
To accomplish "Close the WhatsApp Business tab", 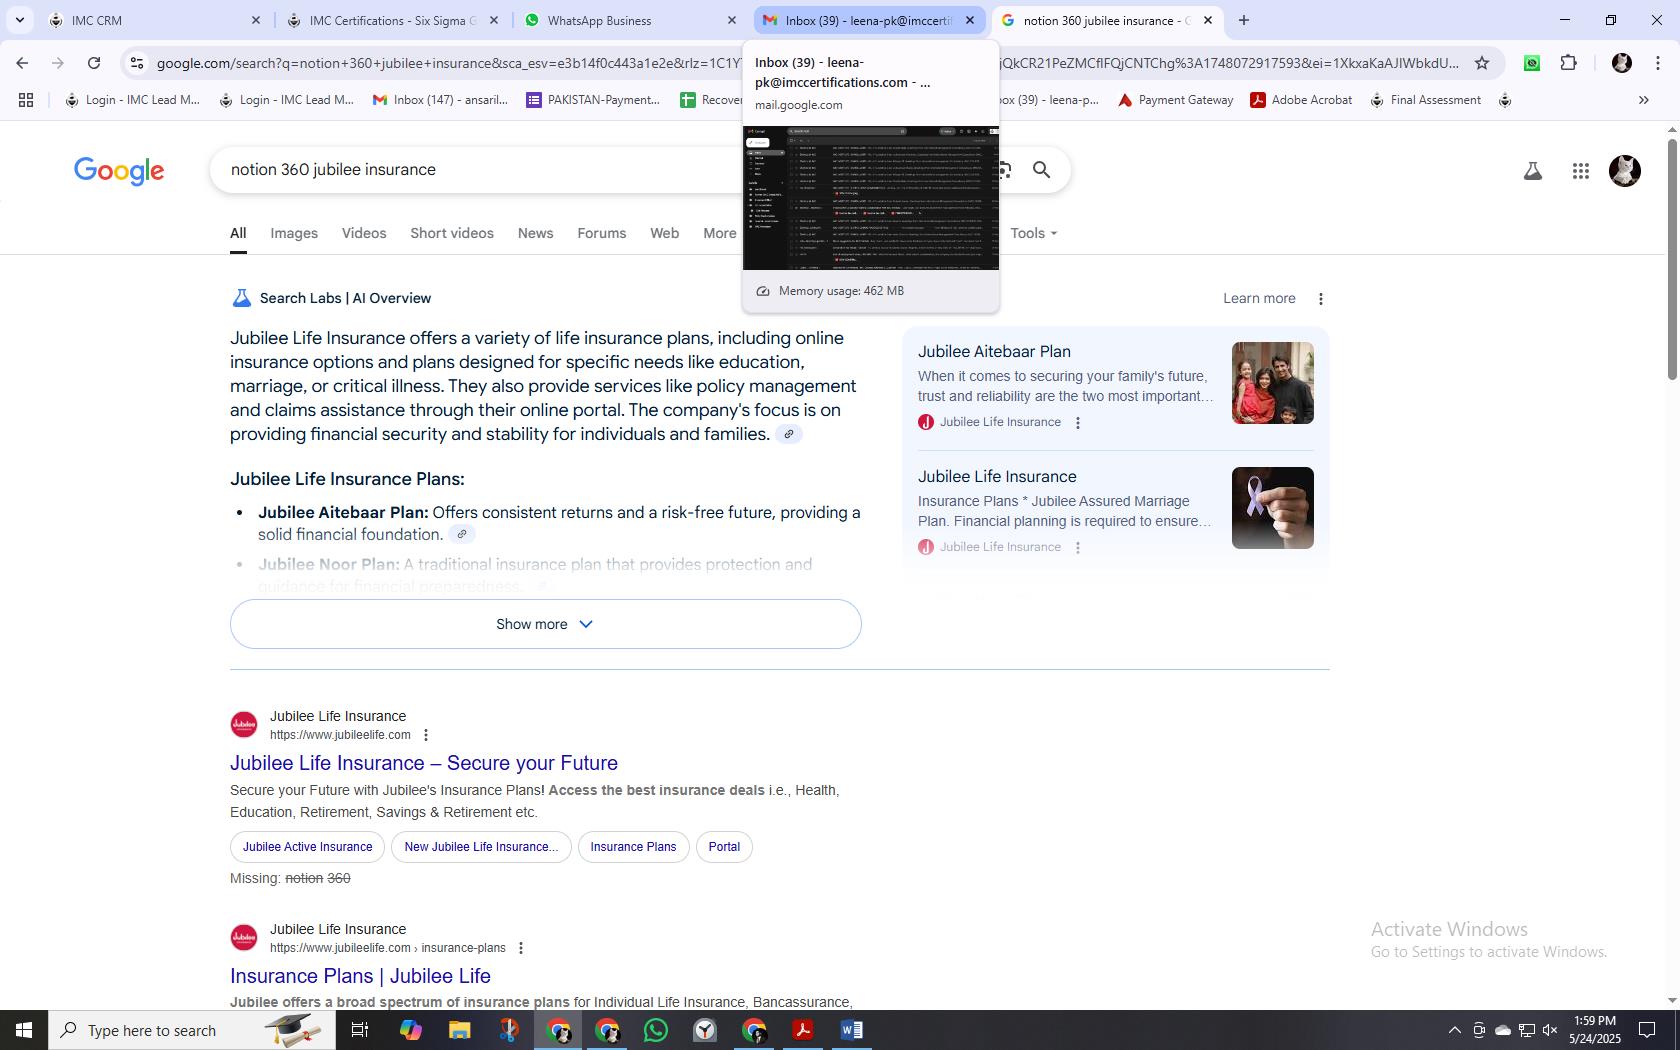I will pyautogui.click(x=731, y=20).
